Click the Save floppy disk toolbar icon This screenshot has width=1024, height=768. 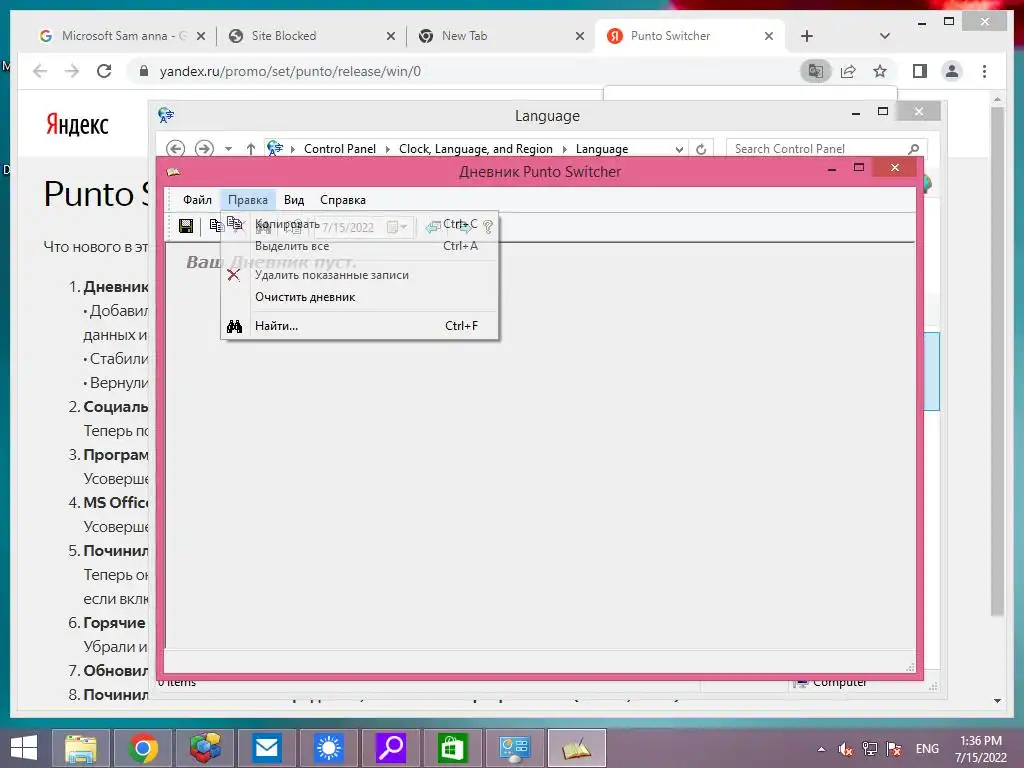pyautogui.click(x=186, y=226)
